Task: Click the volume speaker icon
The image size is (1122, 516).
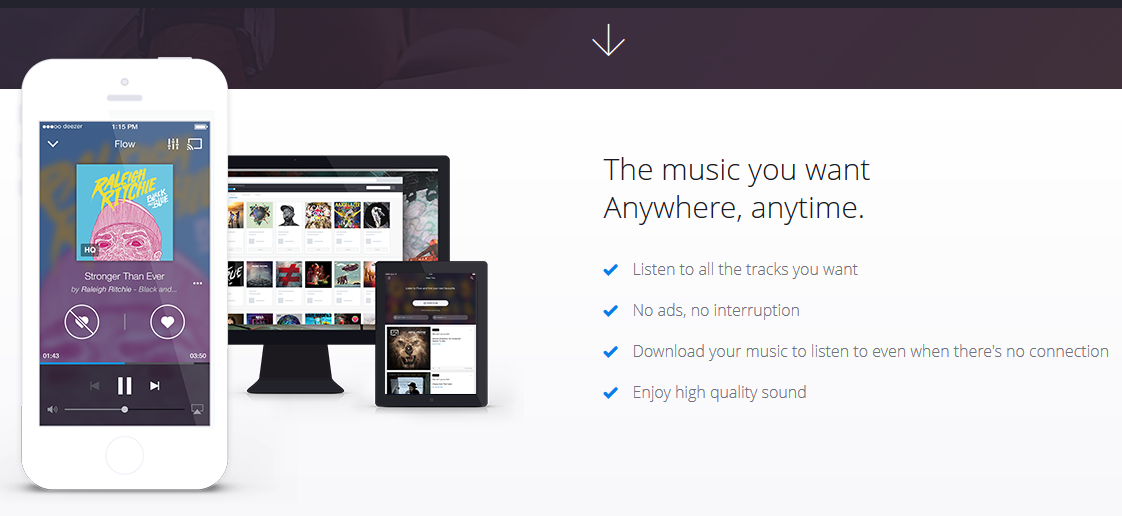Action: 52,409
